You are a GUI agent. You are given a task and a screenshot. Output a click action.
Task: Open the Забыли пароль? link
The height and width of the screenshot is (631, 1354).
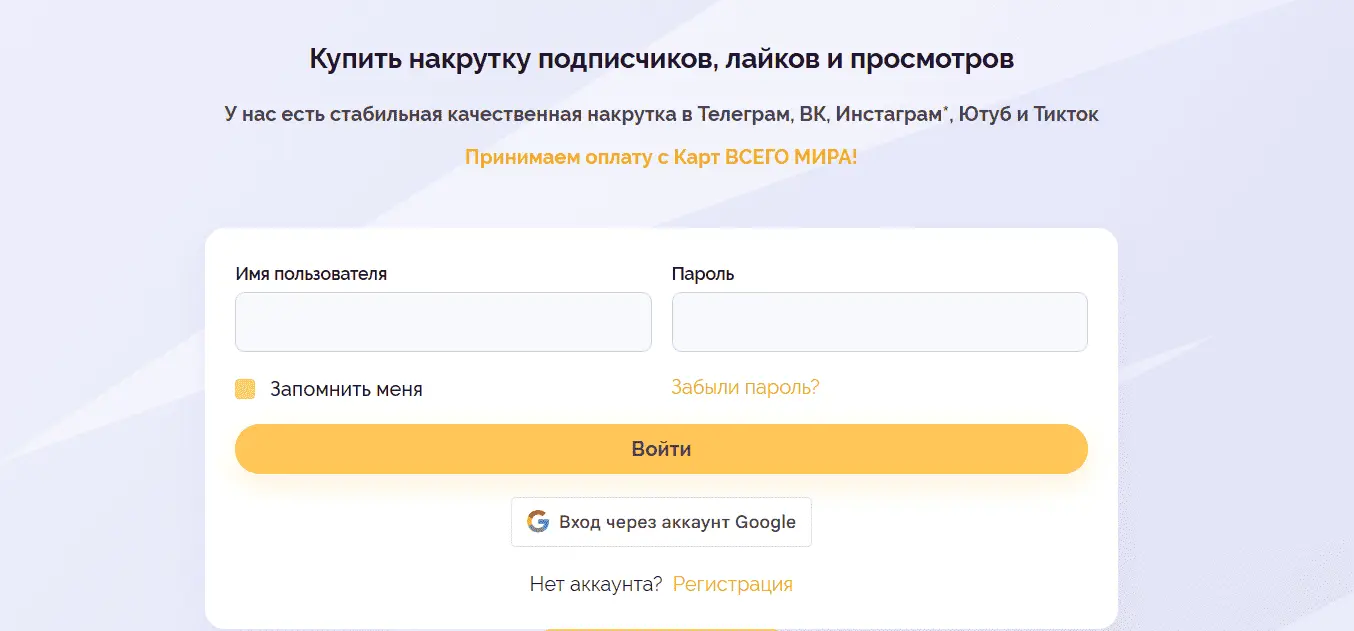pyautogui.click(x=745, y=387)
